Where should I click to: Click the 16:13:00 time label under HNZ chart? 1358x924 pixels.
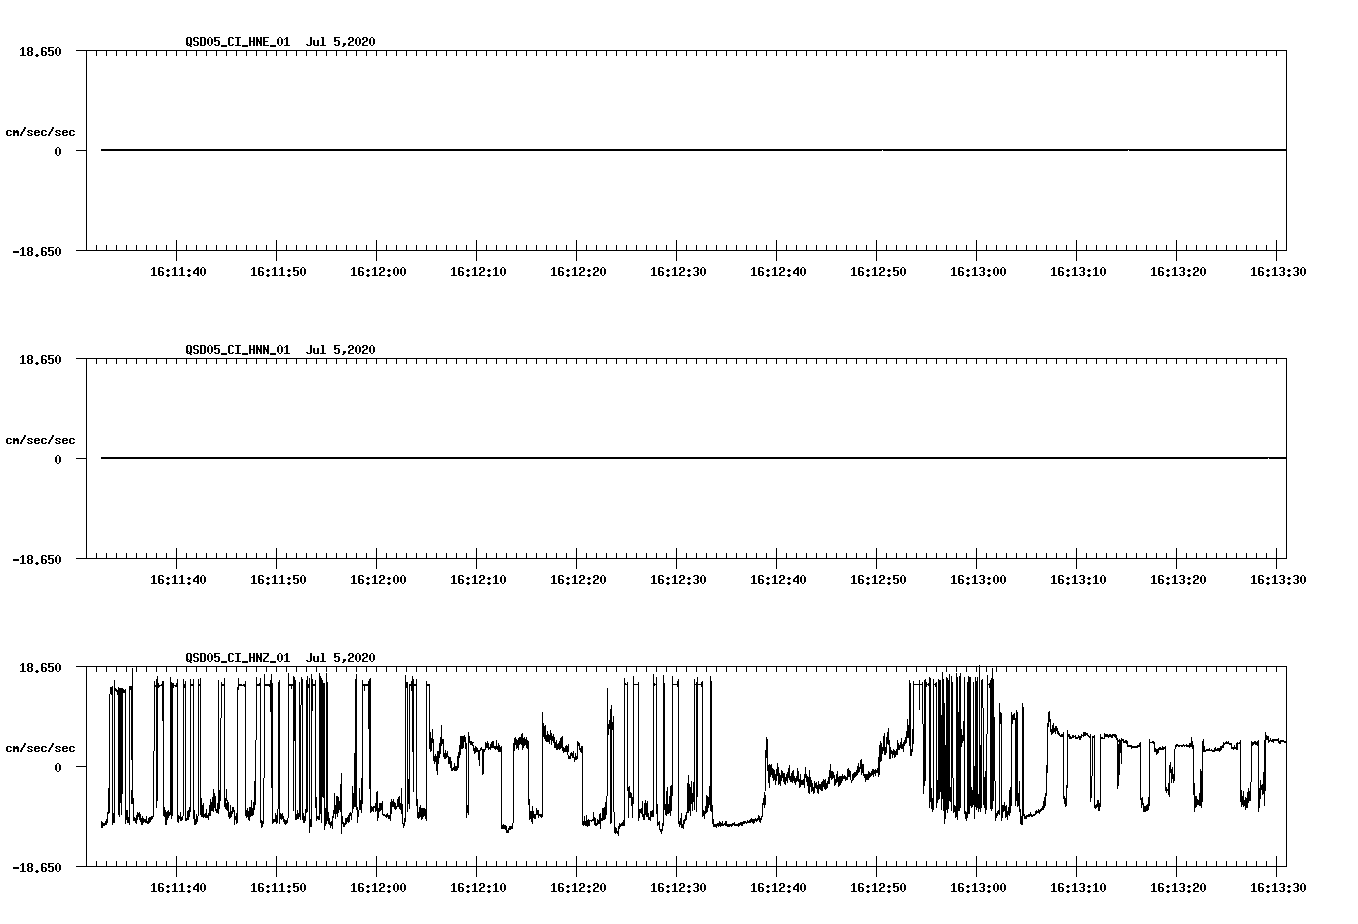978,888
